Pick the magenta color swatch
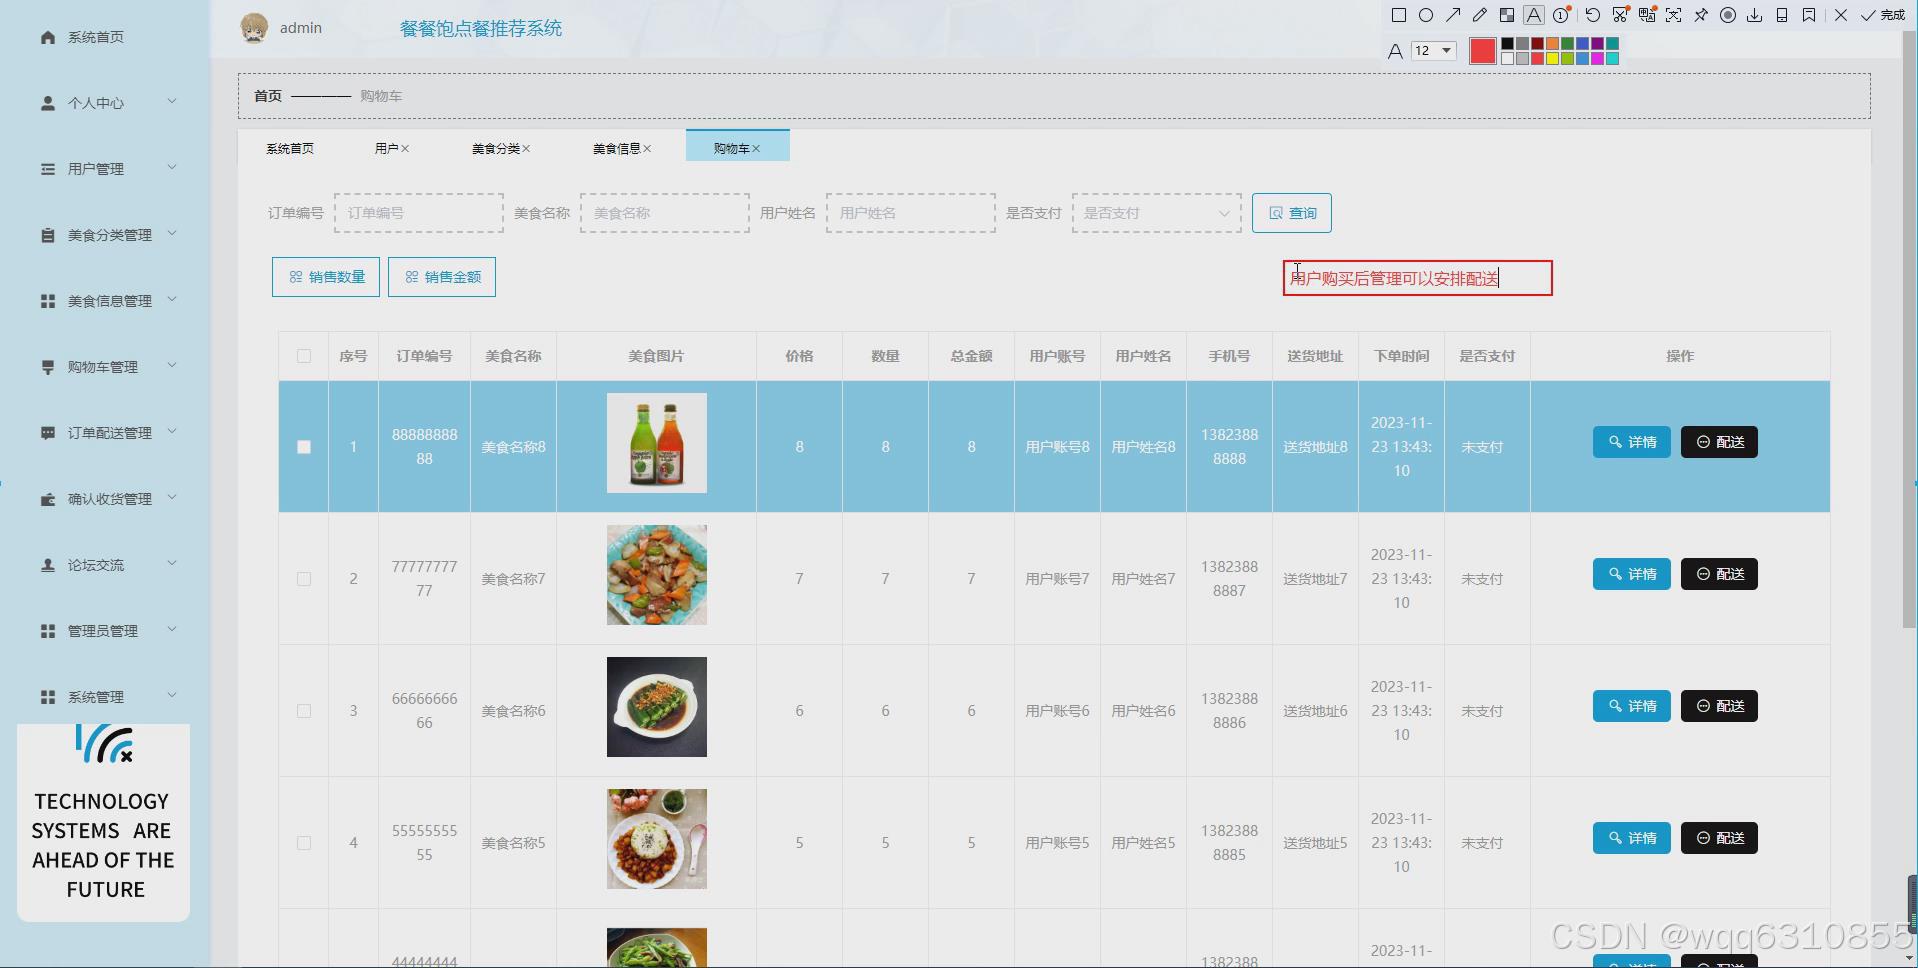 pos(1597,58)
